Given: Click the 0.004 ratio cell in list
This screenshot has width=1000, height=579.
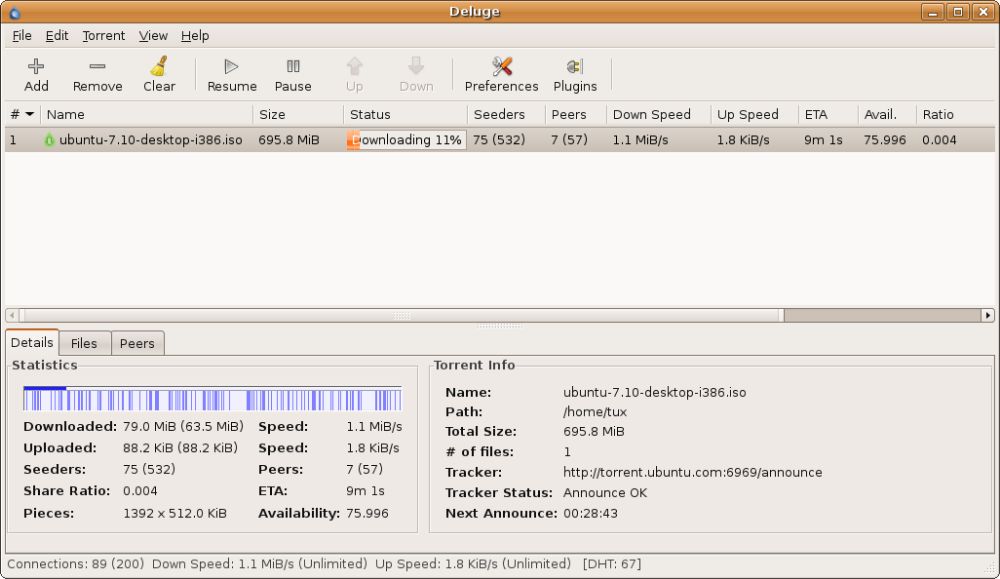Looking at the screenshot, I should pos(939,140).
